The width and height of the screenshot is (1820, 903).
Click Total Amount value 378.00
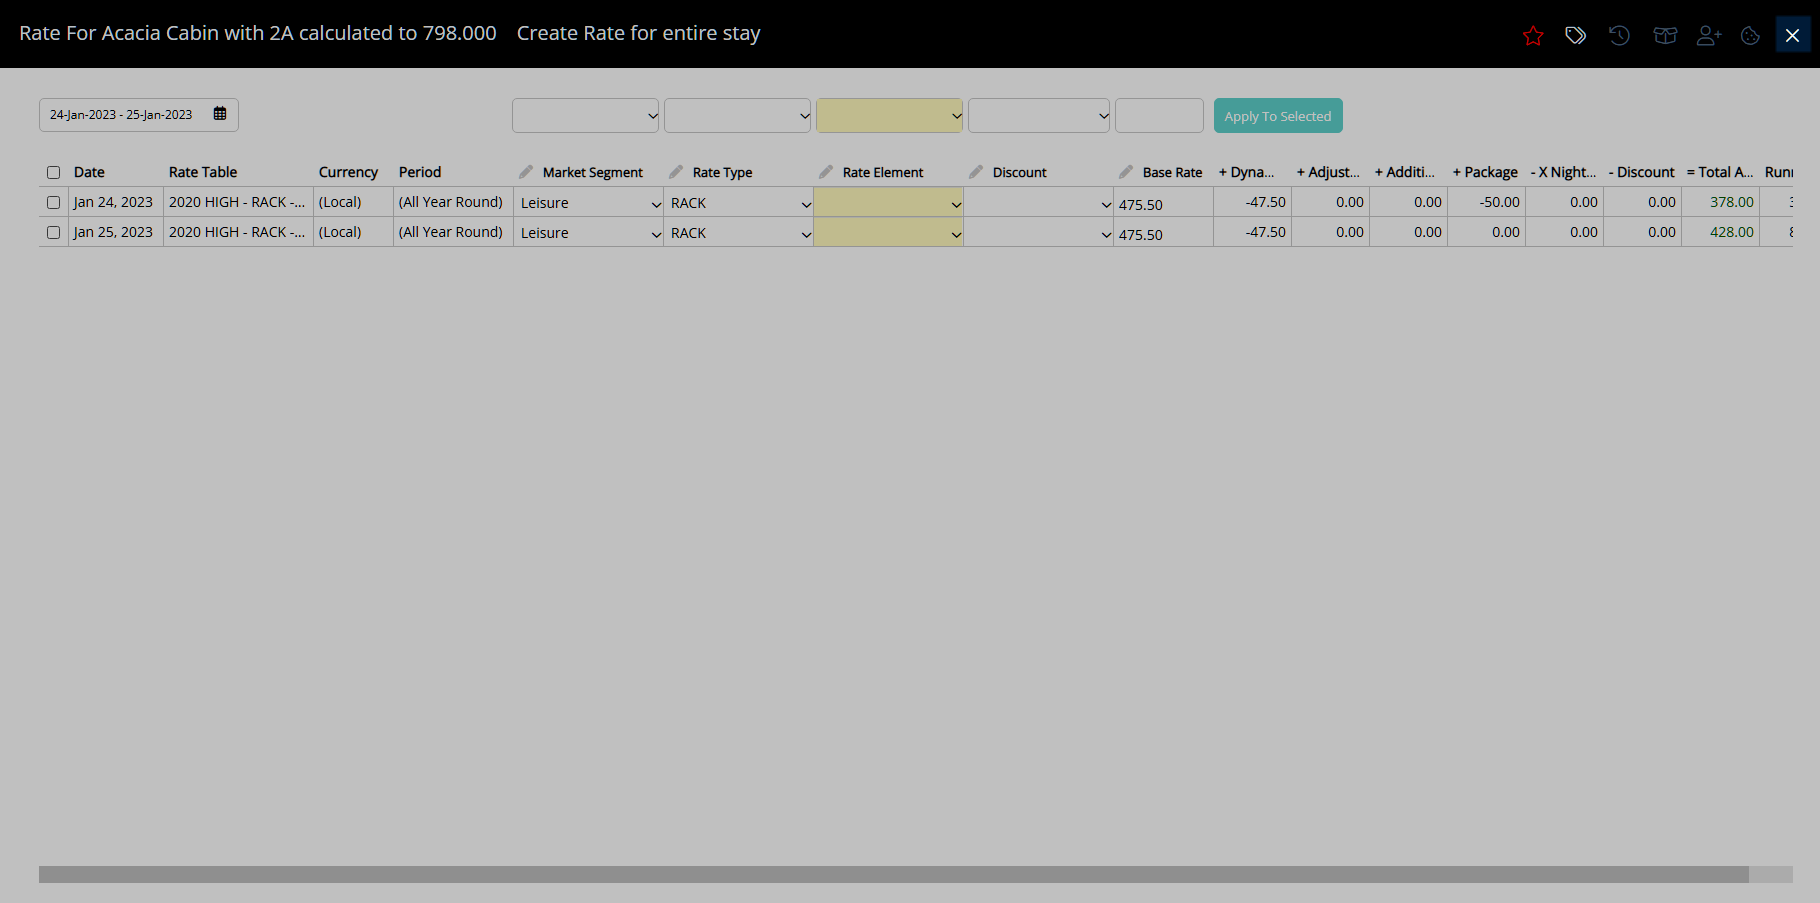[x=1732, y=202]
